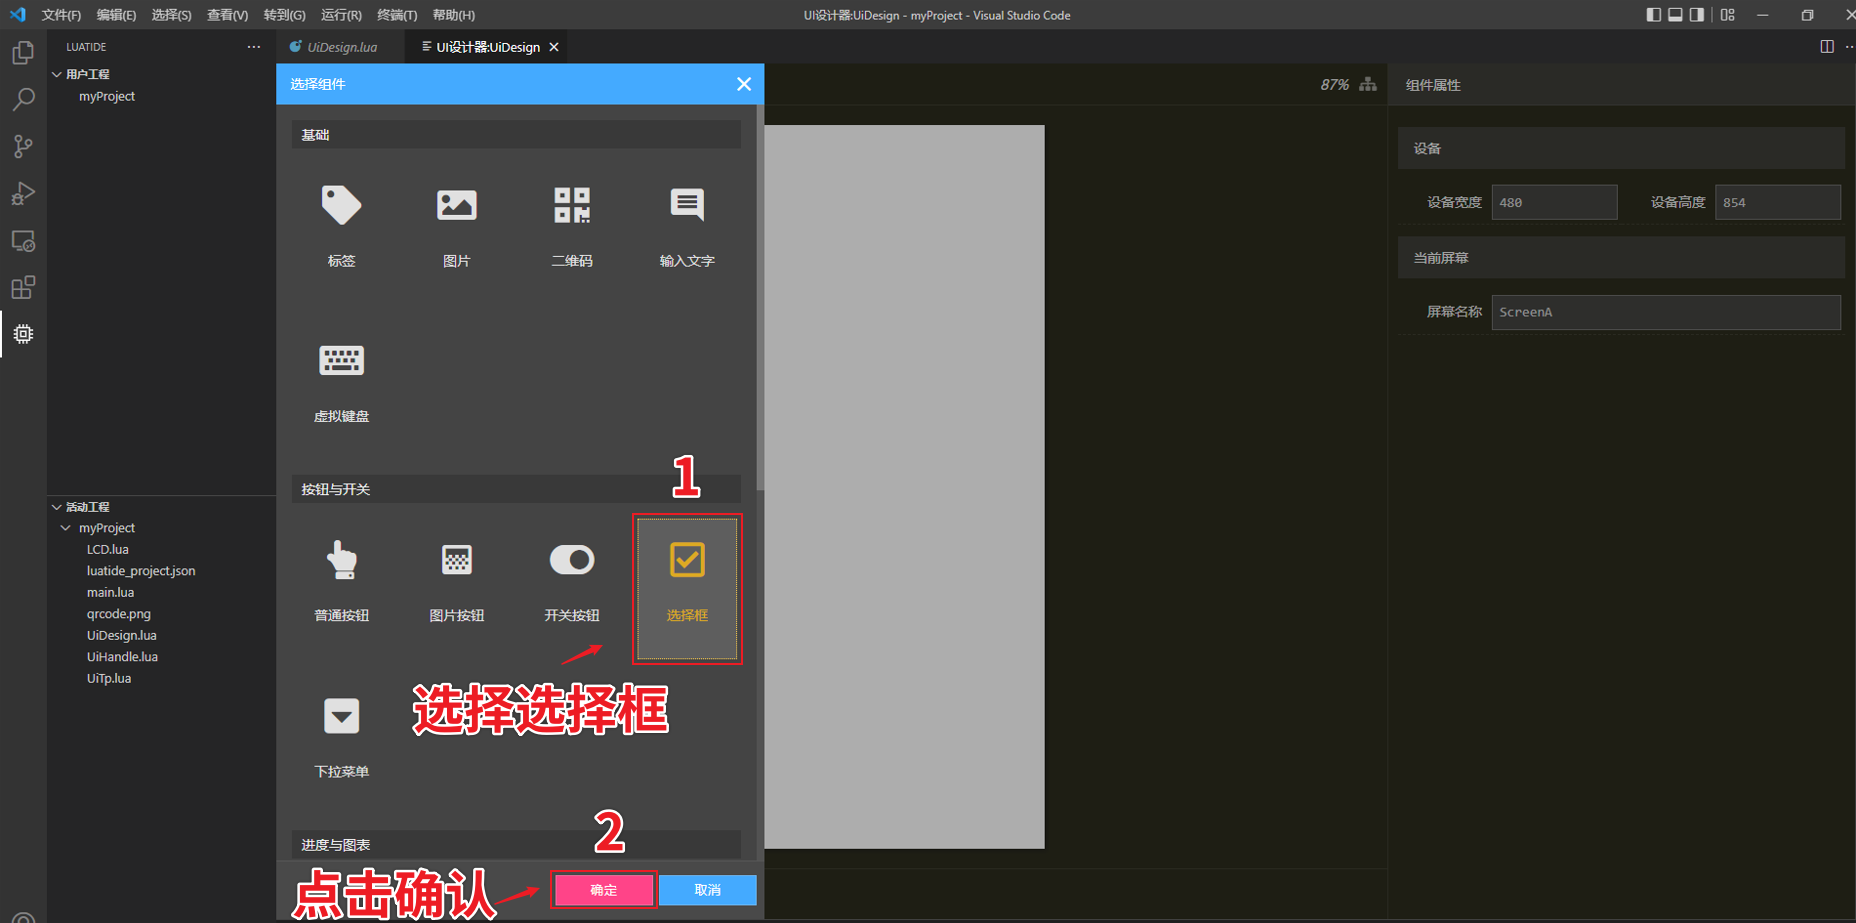Open the LuatIDE chip icon view
The height and width of the screenshot is (923, 1856).
pos(23,334)
